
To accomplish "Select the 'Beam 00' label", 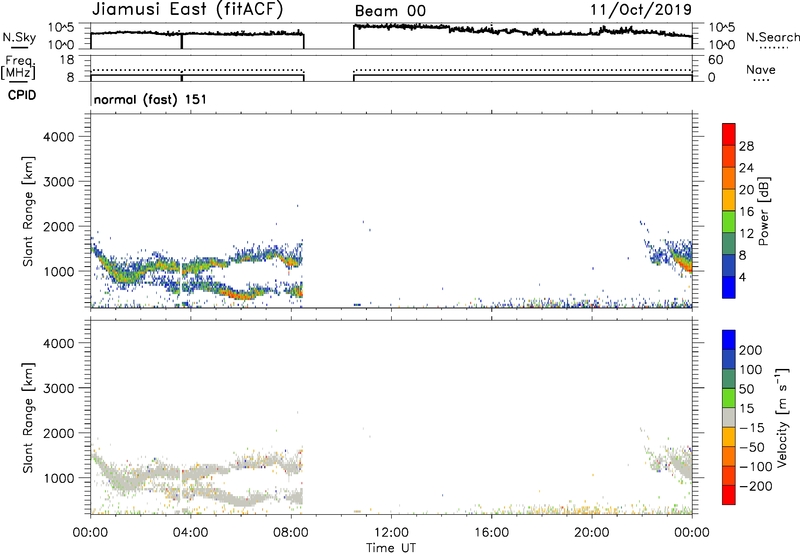I will (390, 11).
